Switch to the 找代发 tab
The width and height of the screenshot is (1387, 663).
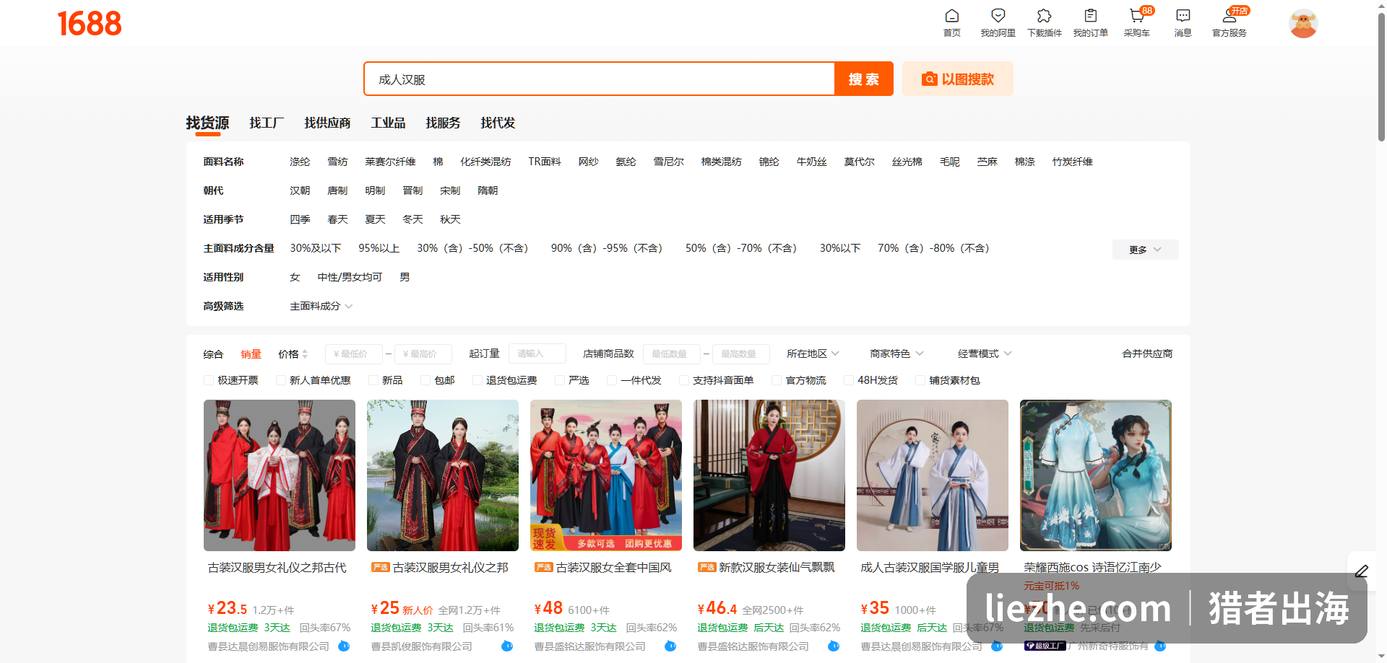(x=498, y=123)
